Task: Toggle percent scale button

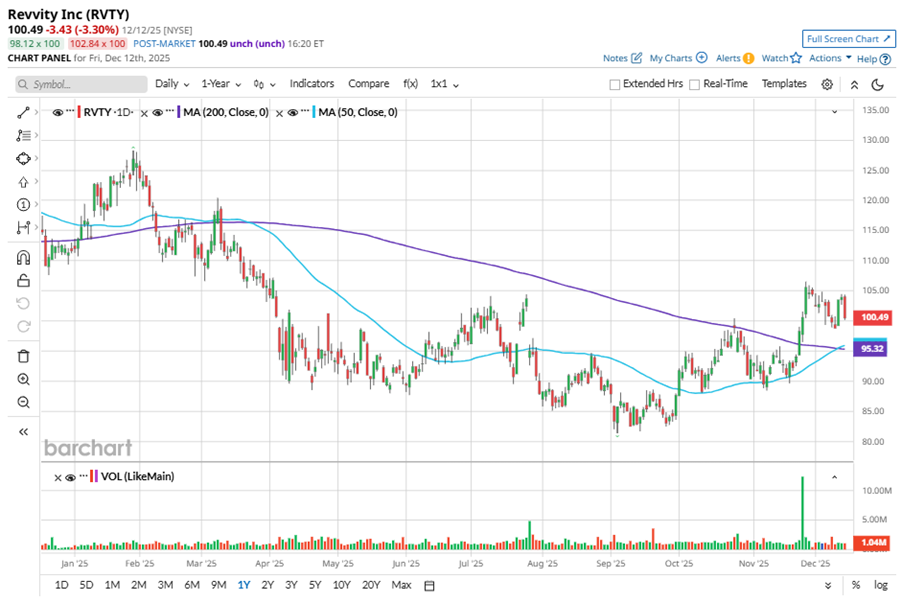Action: point(856,585)
